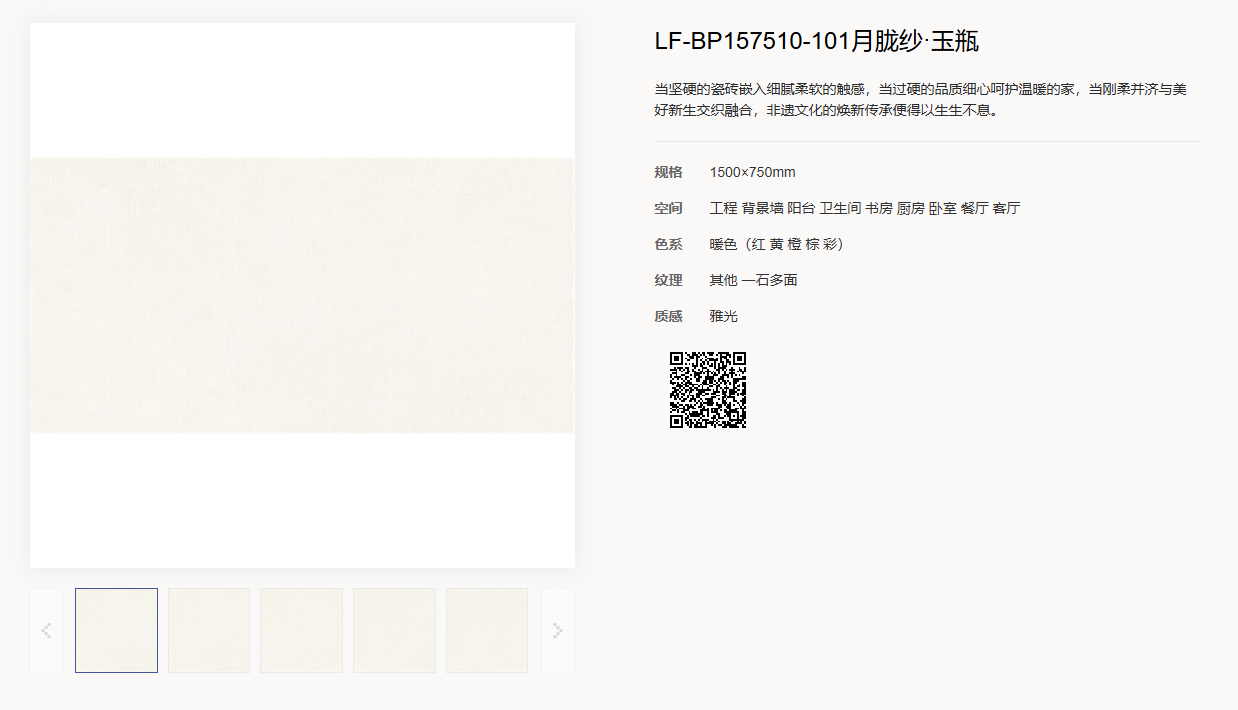1238x710 pixels.
Task: Select the second tile thumbnail
Action: (x=209, y=630)
